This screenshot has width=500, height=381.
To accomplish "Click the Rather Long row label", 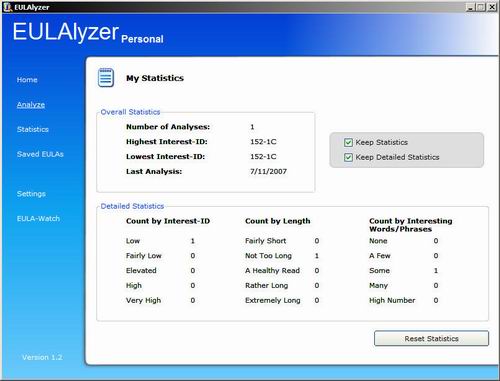I will click(x=266, y=285).
